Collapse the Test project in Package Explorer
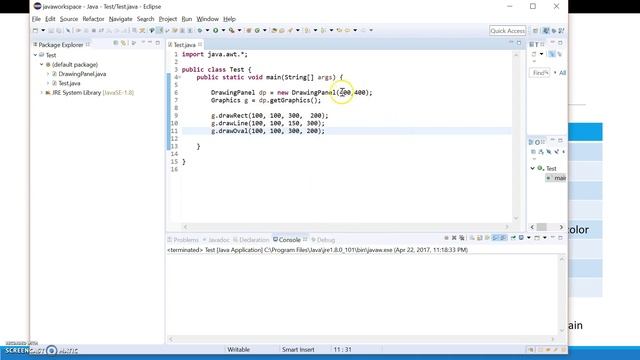The image size is (640, 360). [35, 55]
